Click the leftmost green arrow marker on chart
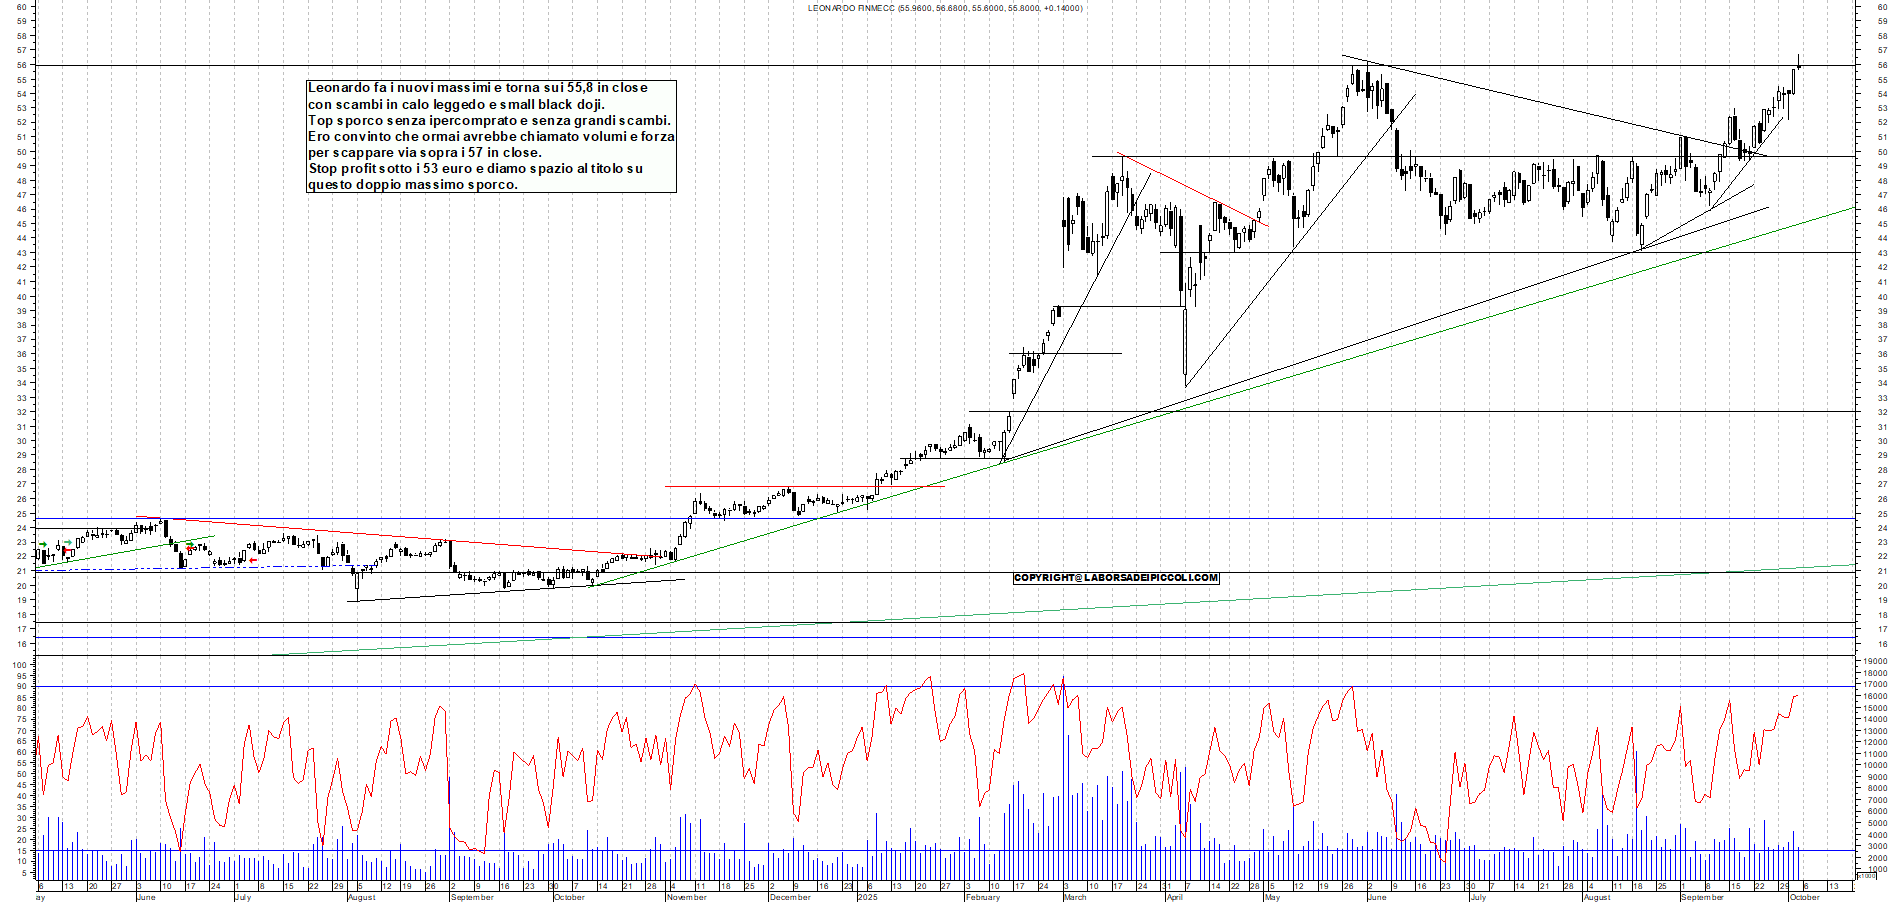1890x902 pixels. click(42, 544)
